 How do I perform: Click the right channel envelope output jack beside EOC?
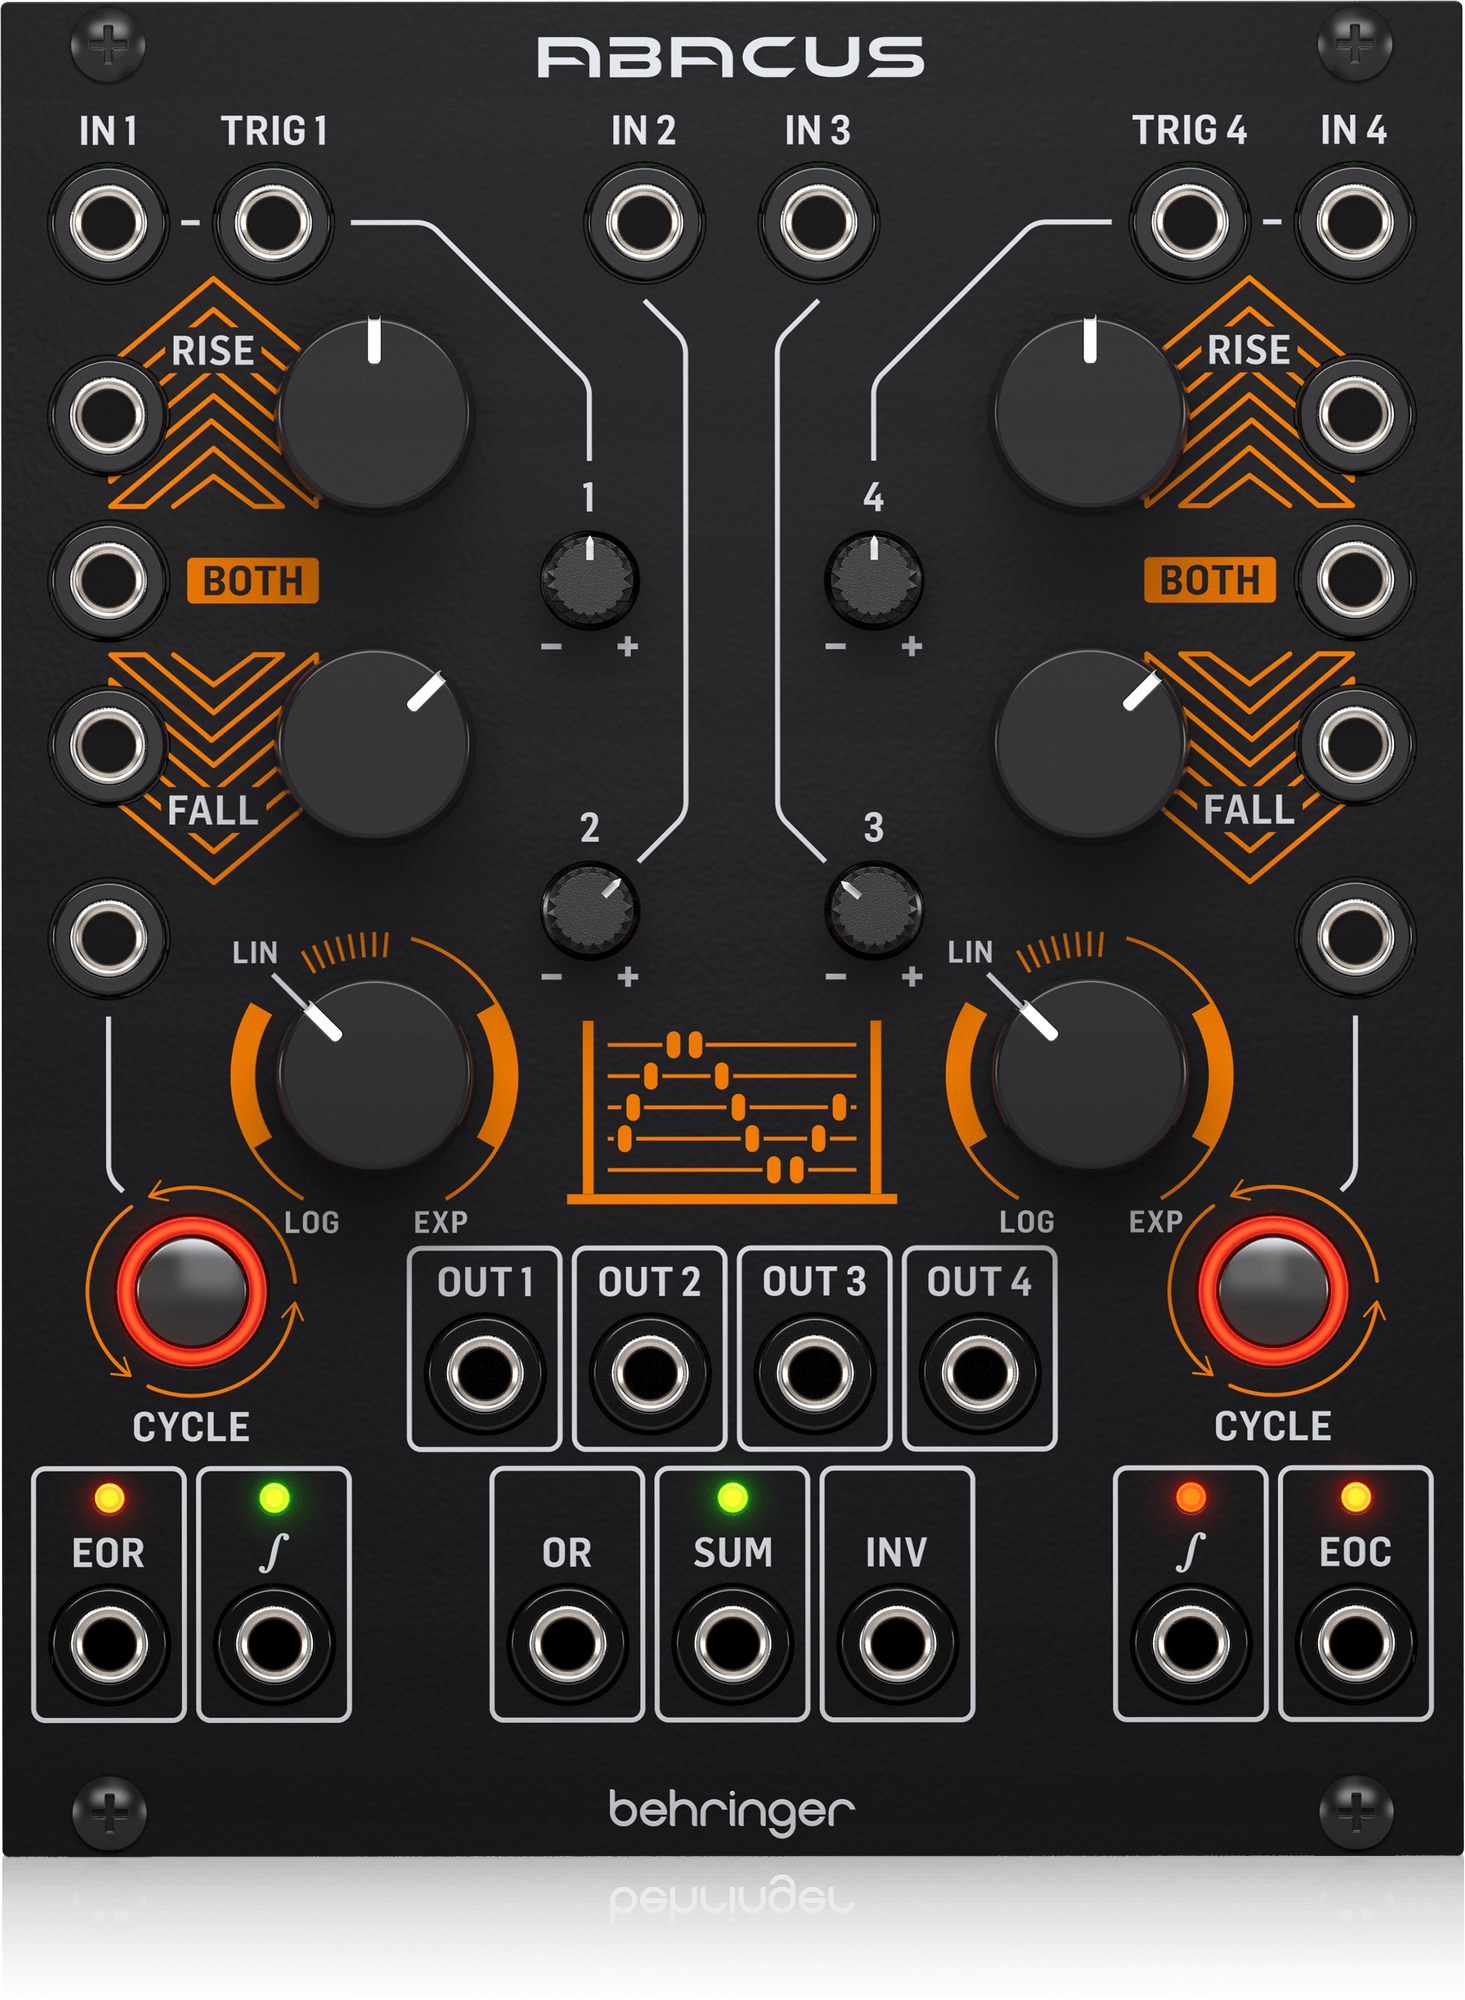(1190, 1643)
